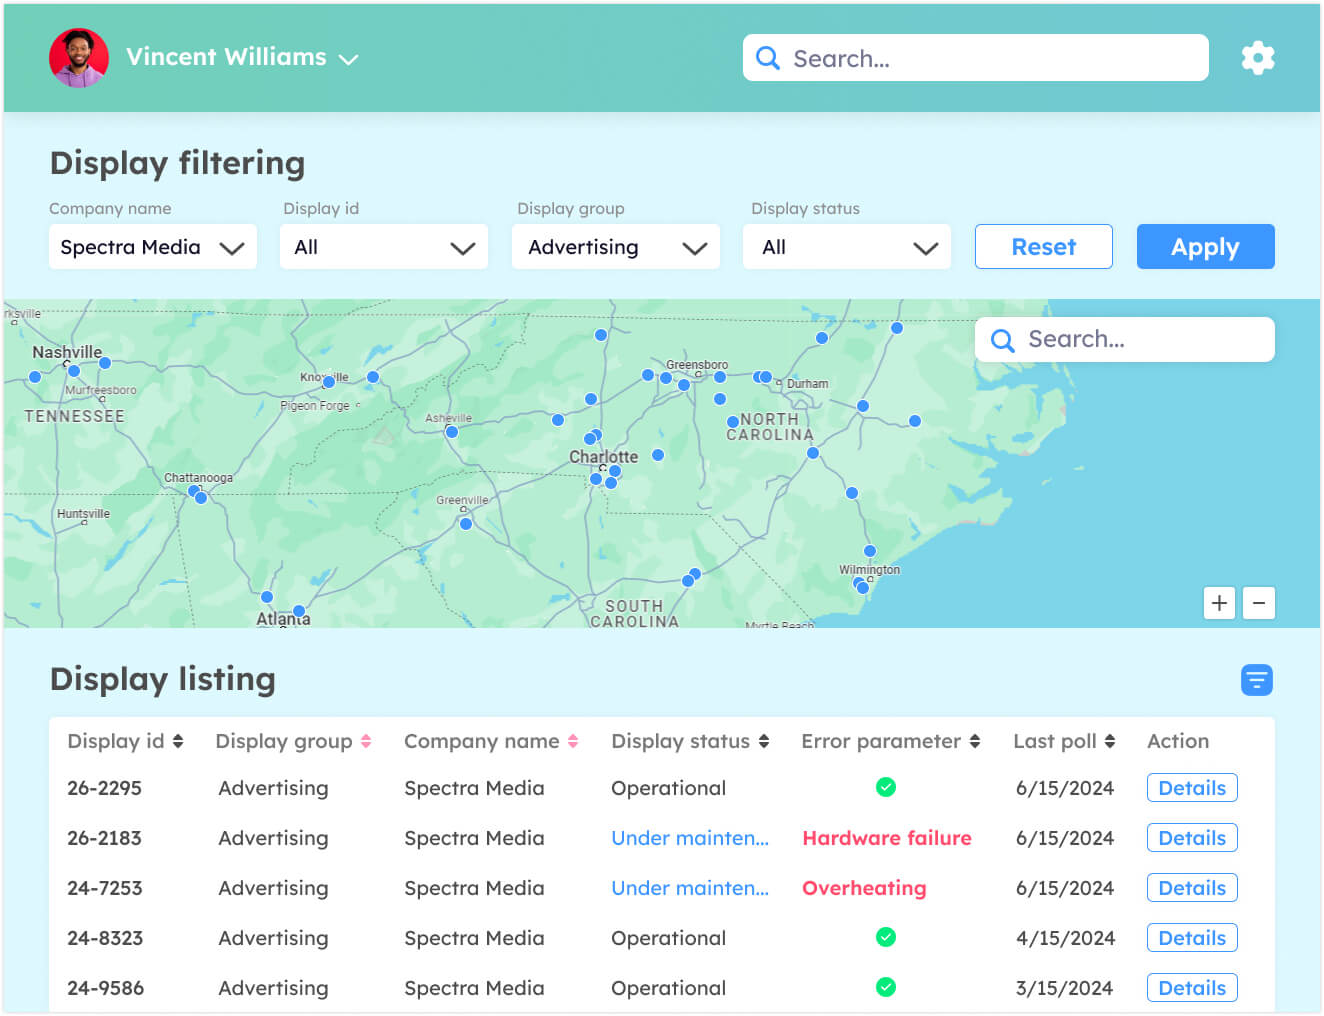1324x1016 pixels.
Task: Click Vincent Williams' profile avatar
Action: pyautogui.click(x=78, y=57)
